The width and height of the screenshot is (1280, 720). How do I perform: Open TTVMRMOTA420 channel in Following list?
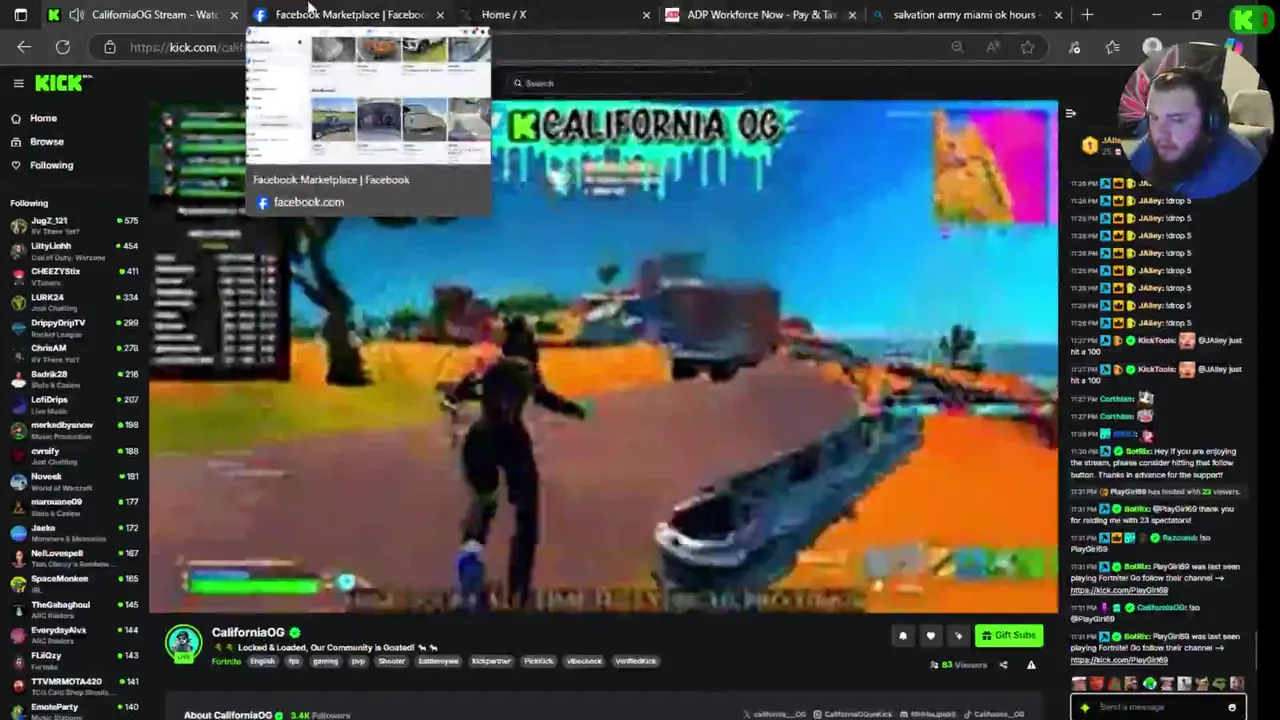point(74,686)
